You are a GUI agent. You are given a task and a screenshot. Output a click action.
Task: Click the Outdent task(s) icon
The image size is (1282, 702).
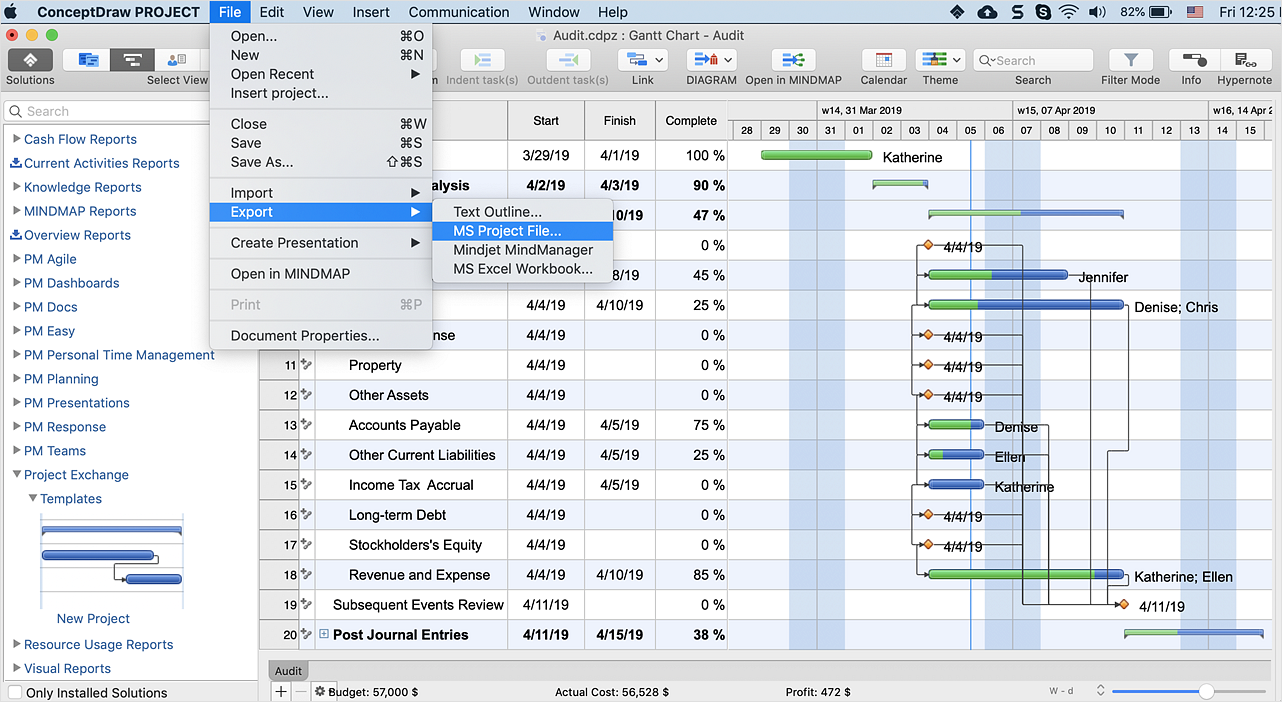coord(567,60)
